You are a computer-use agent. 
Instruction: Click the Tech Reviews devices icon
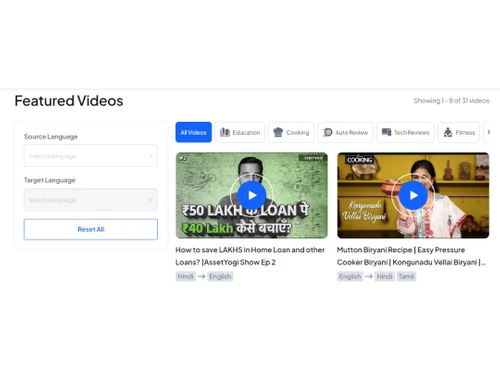pos(386,132)
